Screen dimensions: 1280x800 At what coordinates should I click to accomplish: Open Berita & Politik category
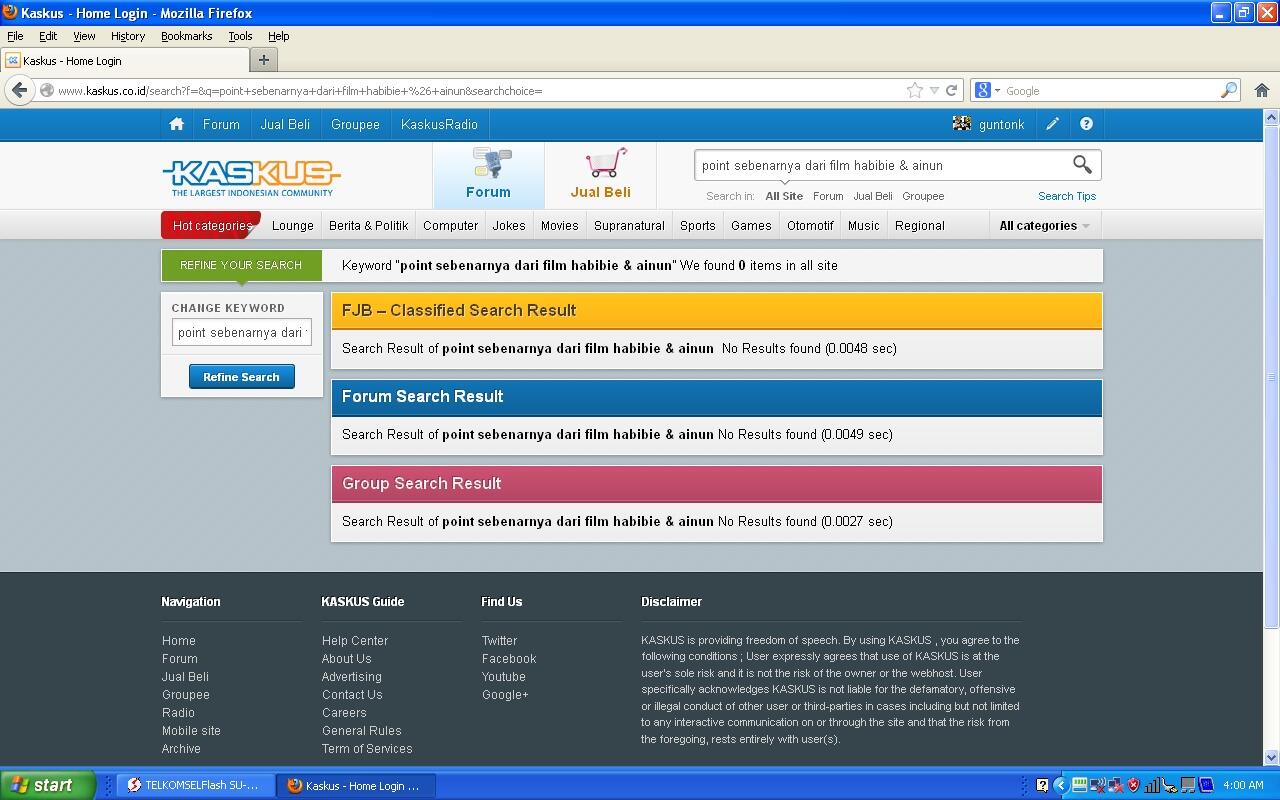click(369, 225)
